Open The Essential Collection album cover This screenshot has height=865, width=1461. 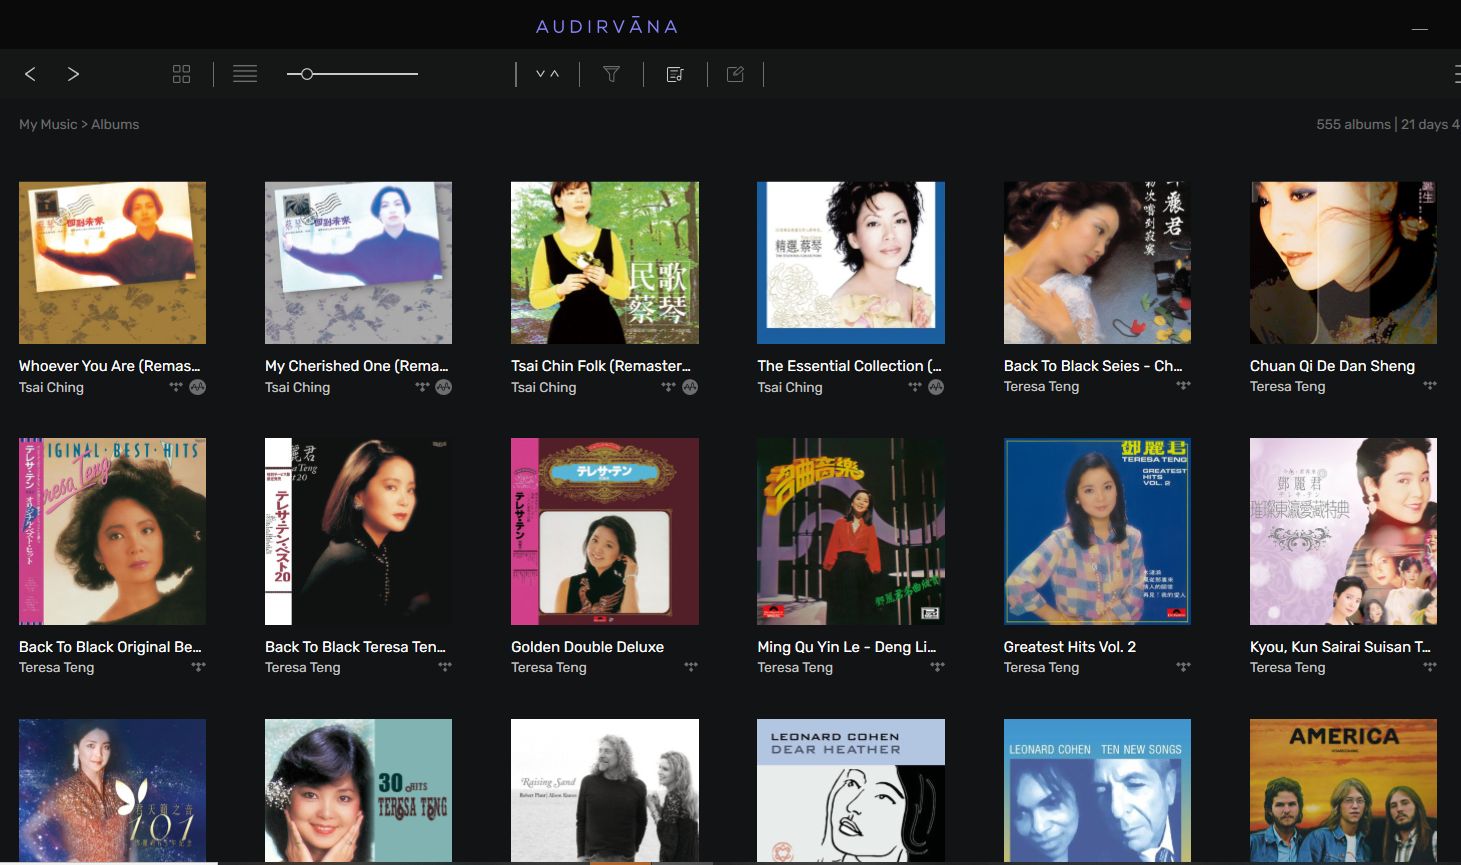coord(851,263)
